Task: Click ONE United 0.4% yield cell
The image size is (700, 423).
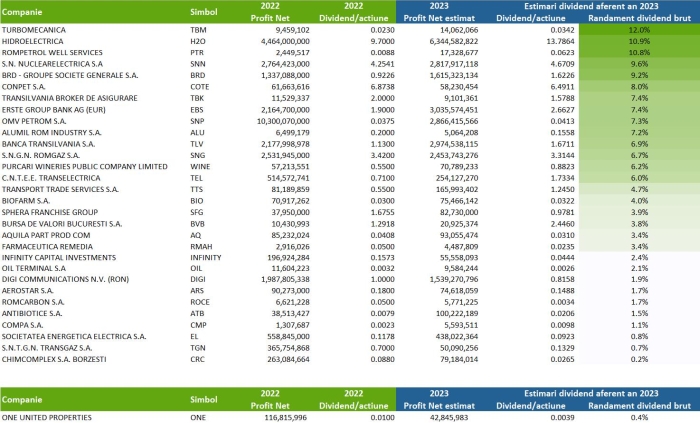Action: (x=639, y=418)
